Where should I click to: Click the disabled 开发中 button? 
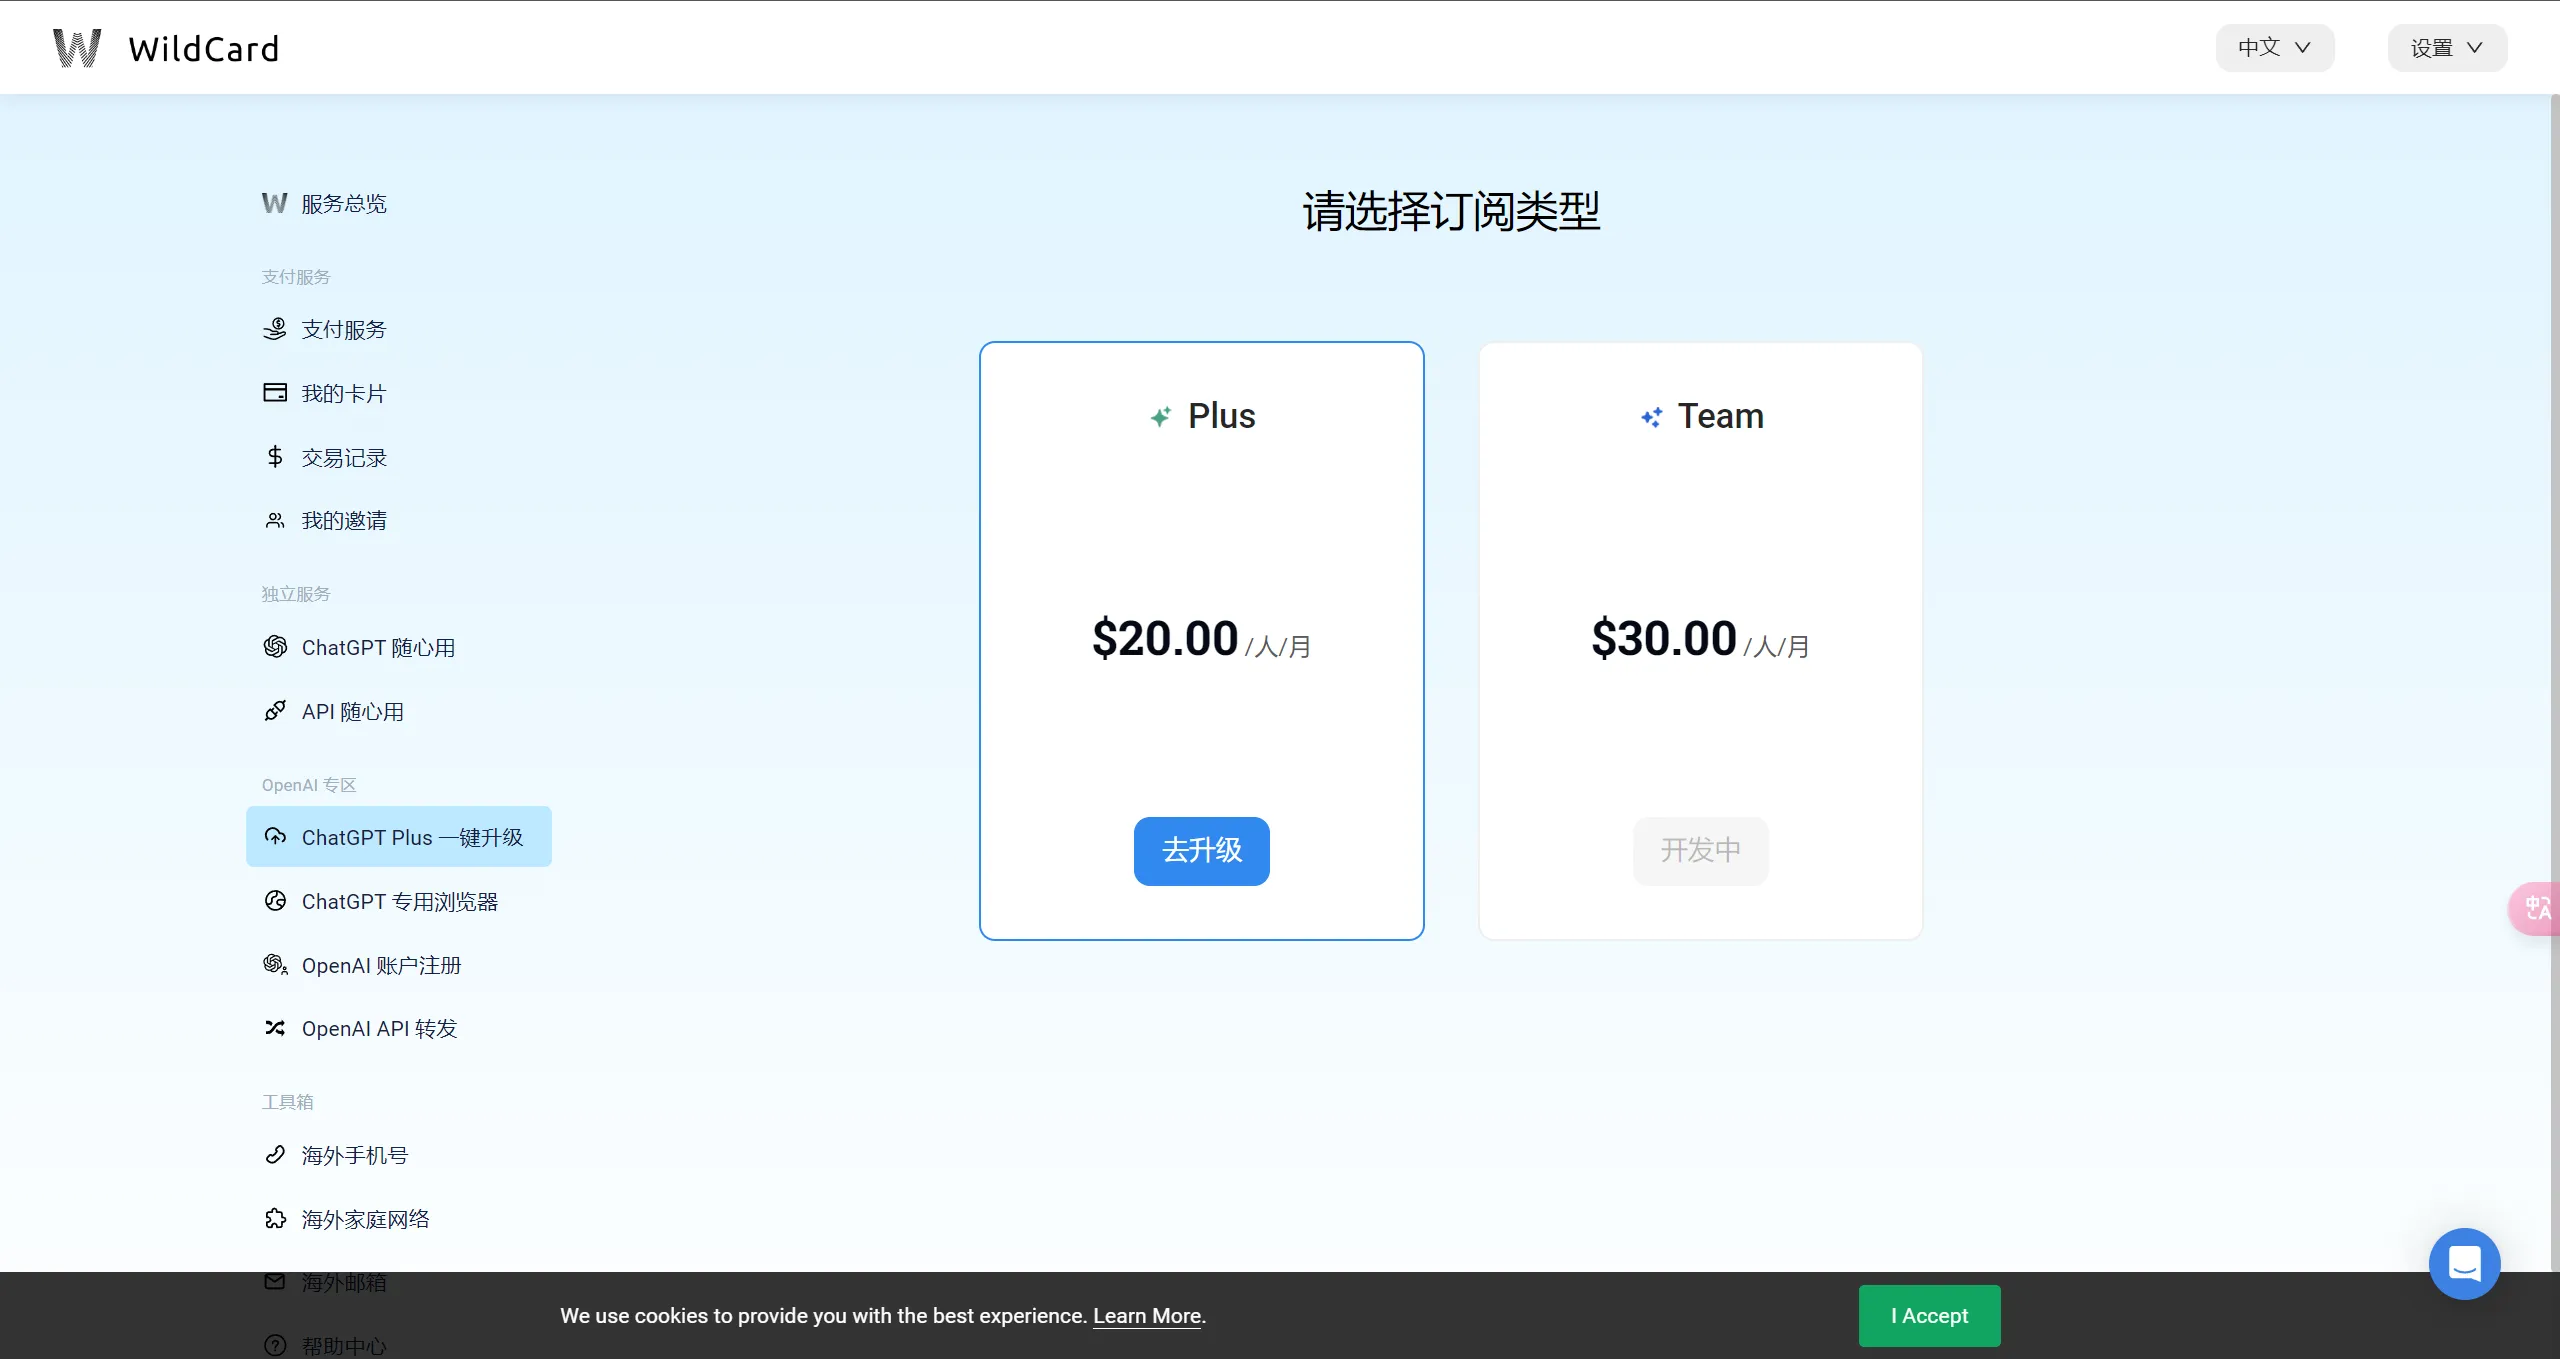pyautogui.click(x=1701, y=851)
